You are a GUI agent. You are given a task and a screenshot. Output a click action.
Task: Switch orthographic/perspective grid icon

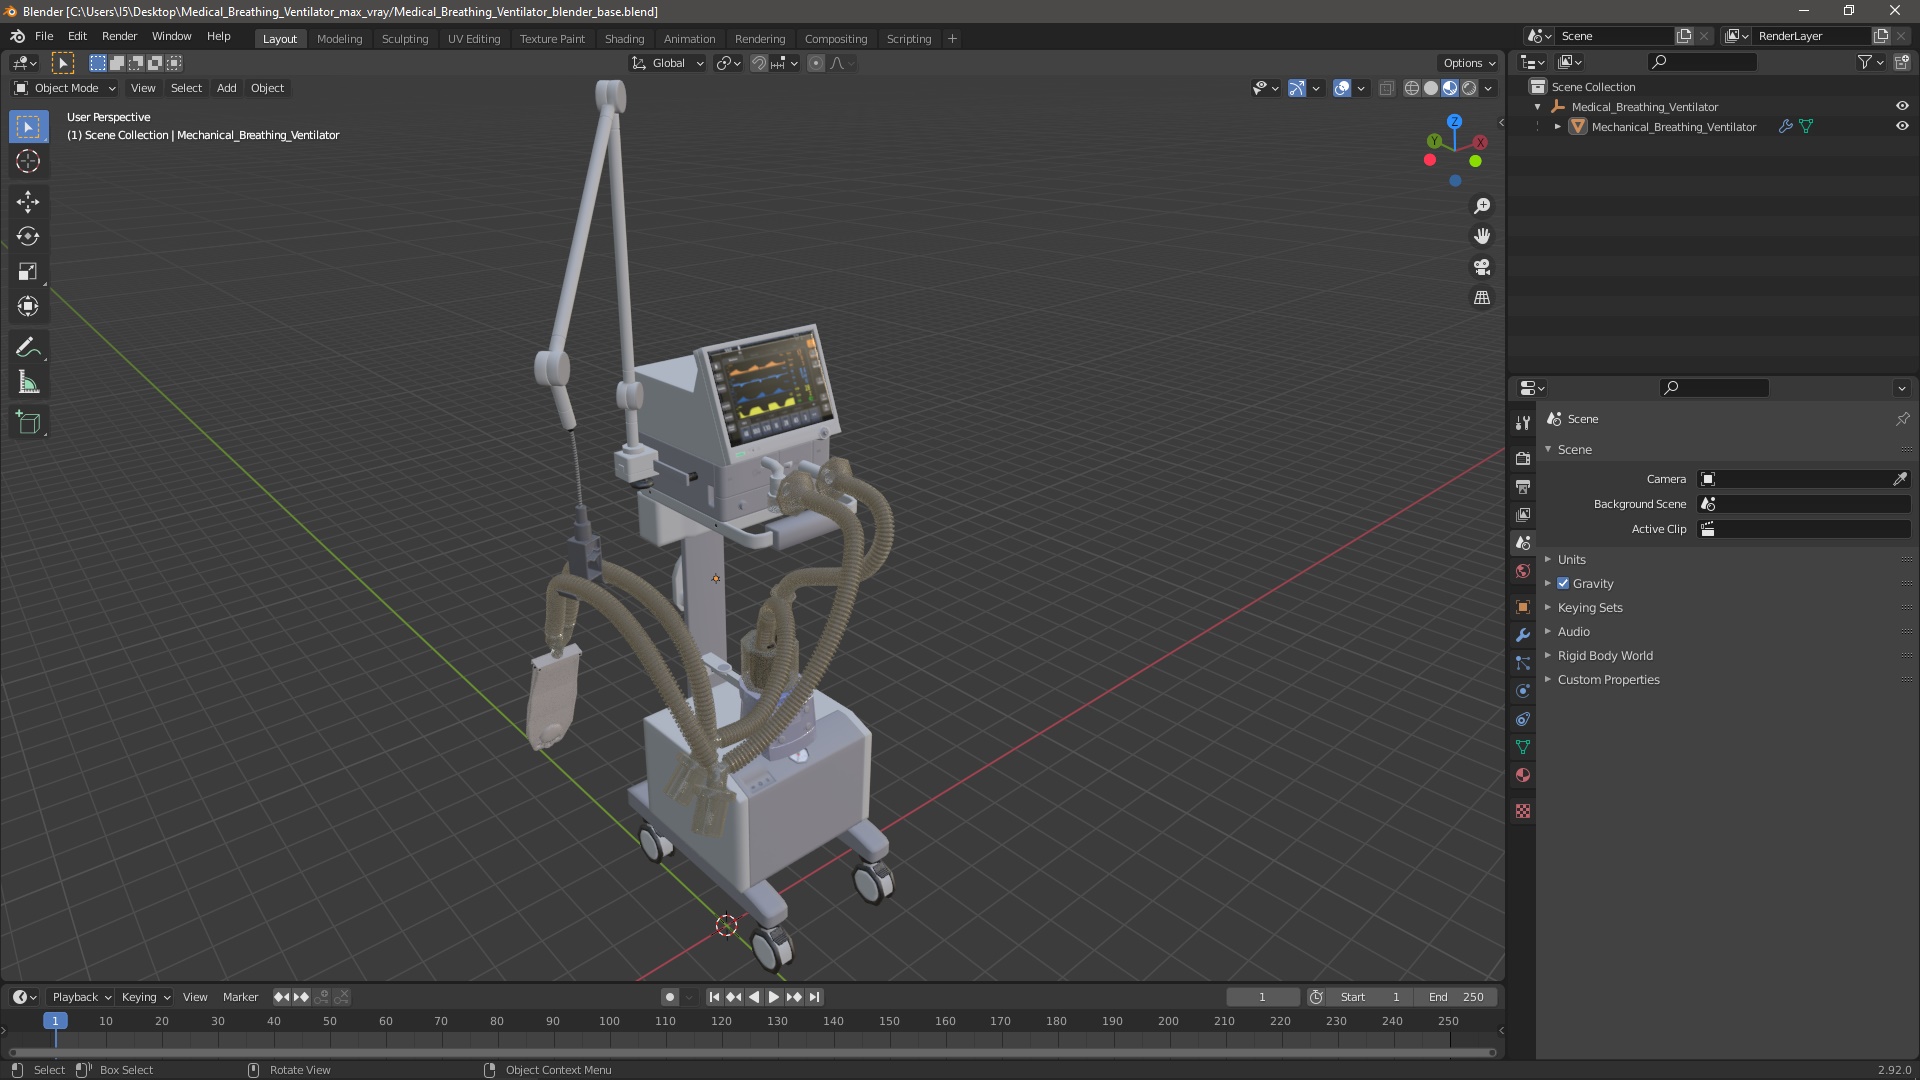tap(1482, 298)
